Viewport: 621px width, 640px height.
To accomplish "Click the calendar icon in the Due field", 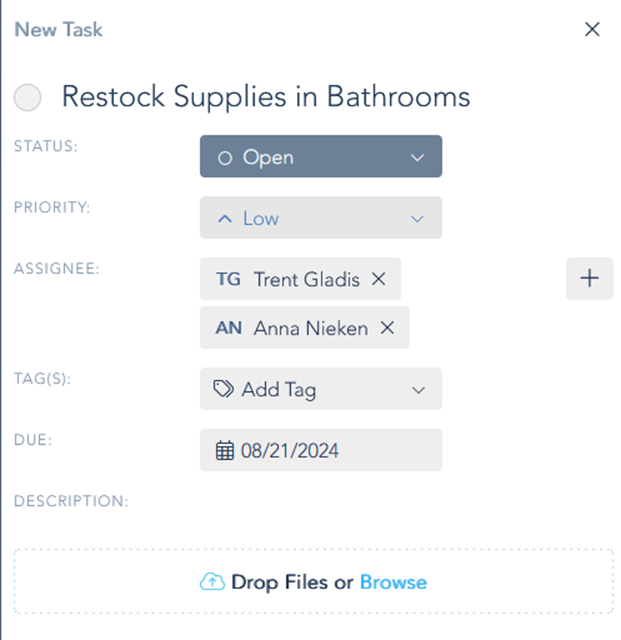I will [225, 450].
